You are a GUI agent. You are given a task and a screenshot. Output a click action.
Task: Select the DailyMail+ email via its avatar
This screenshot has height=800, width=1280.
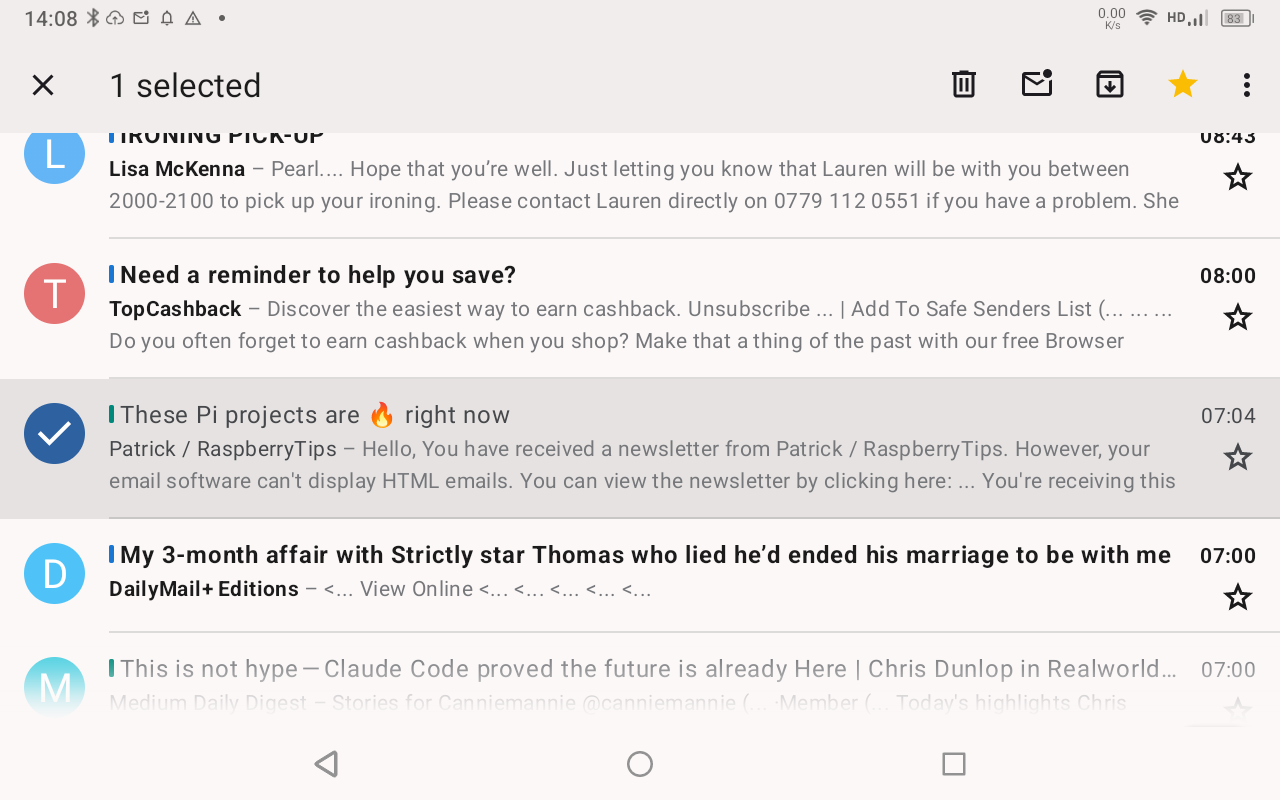coord(54,574)
